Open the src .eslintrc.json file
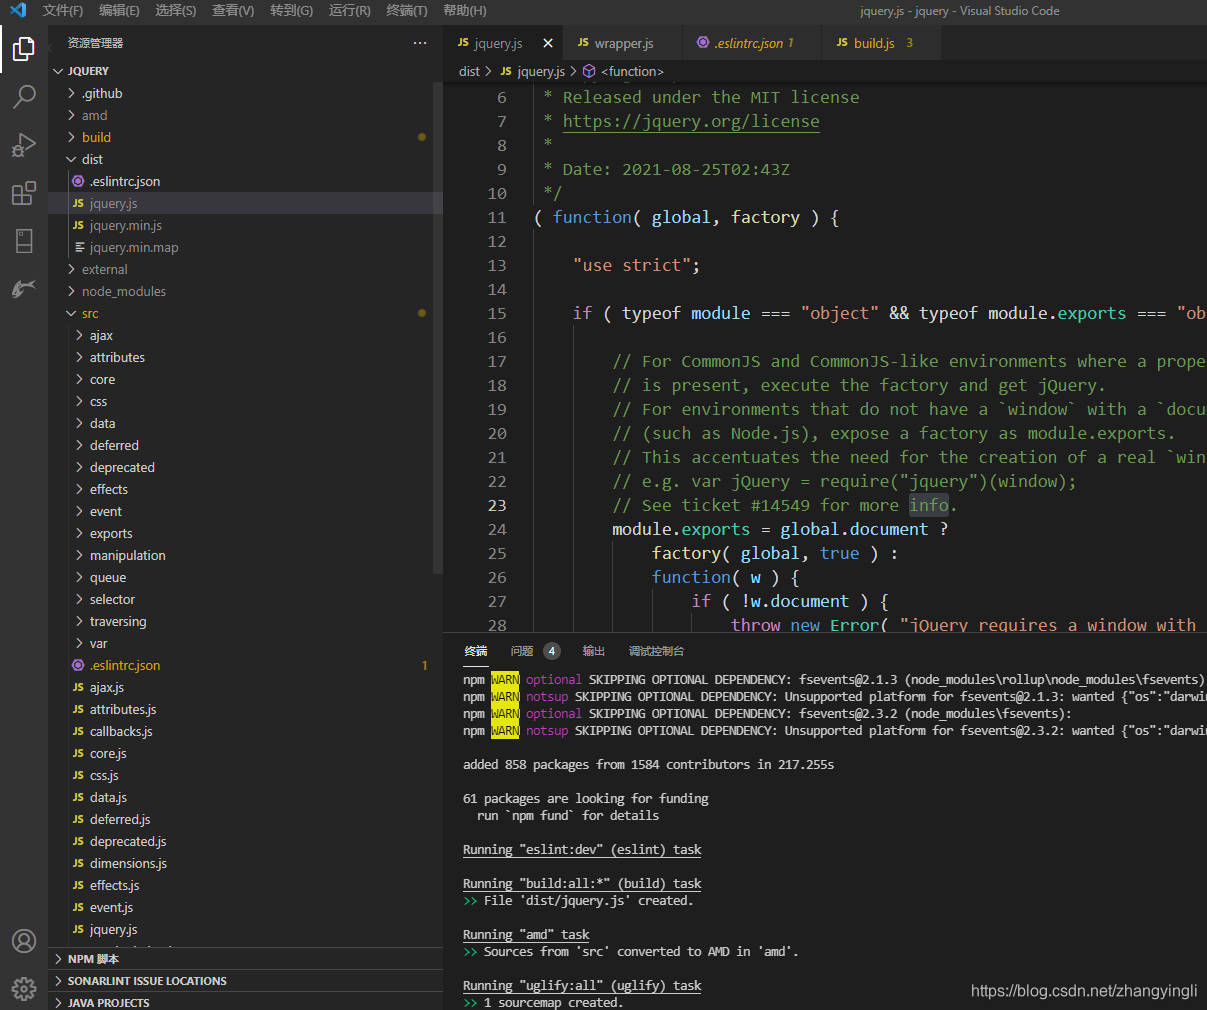Screen dimensions: 1207x1010 coord(240,665)
